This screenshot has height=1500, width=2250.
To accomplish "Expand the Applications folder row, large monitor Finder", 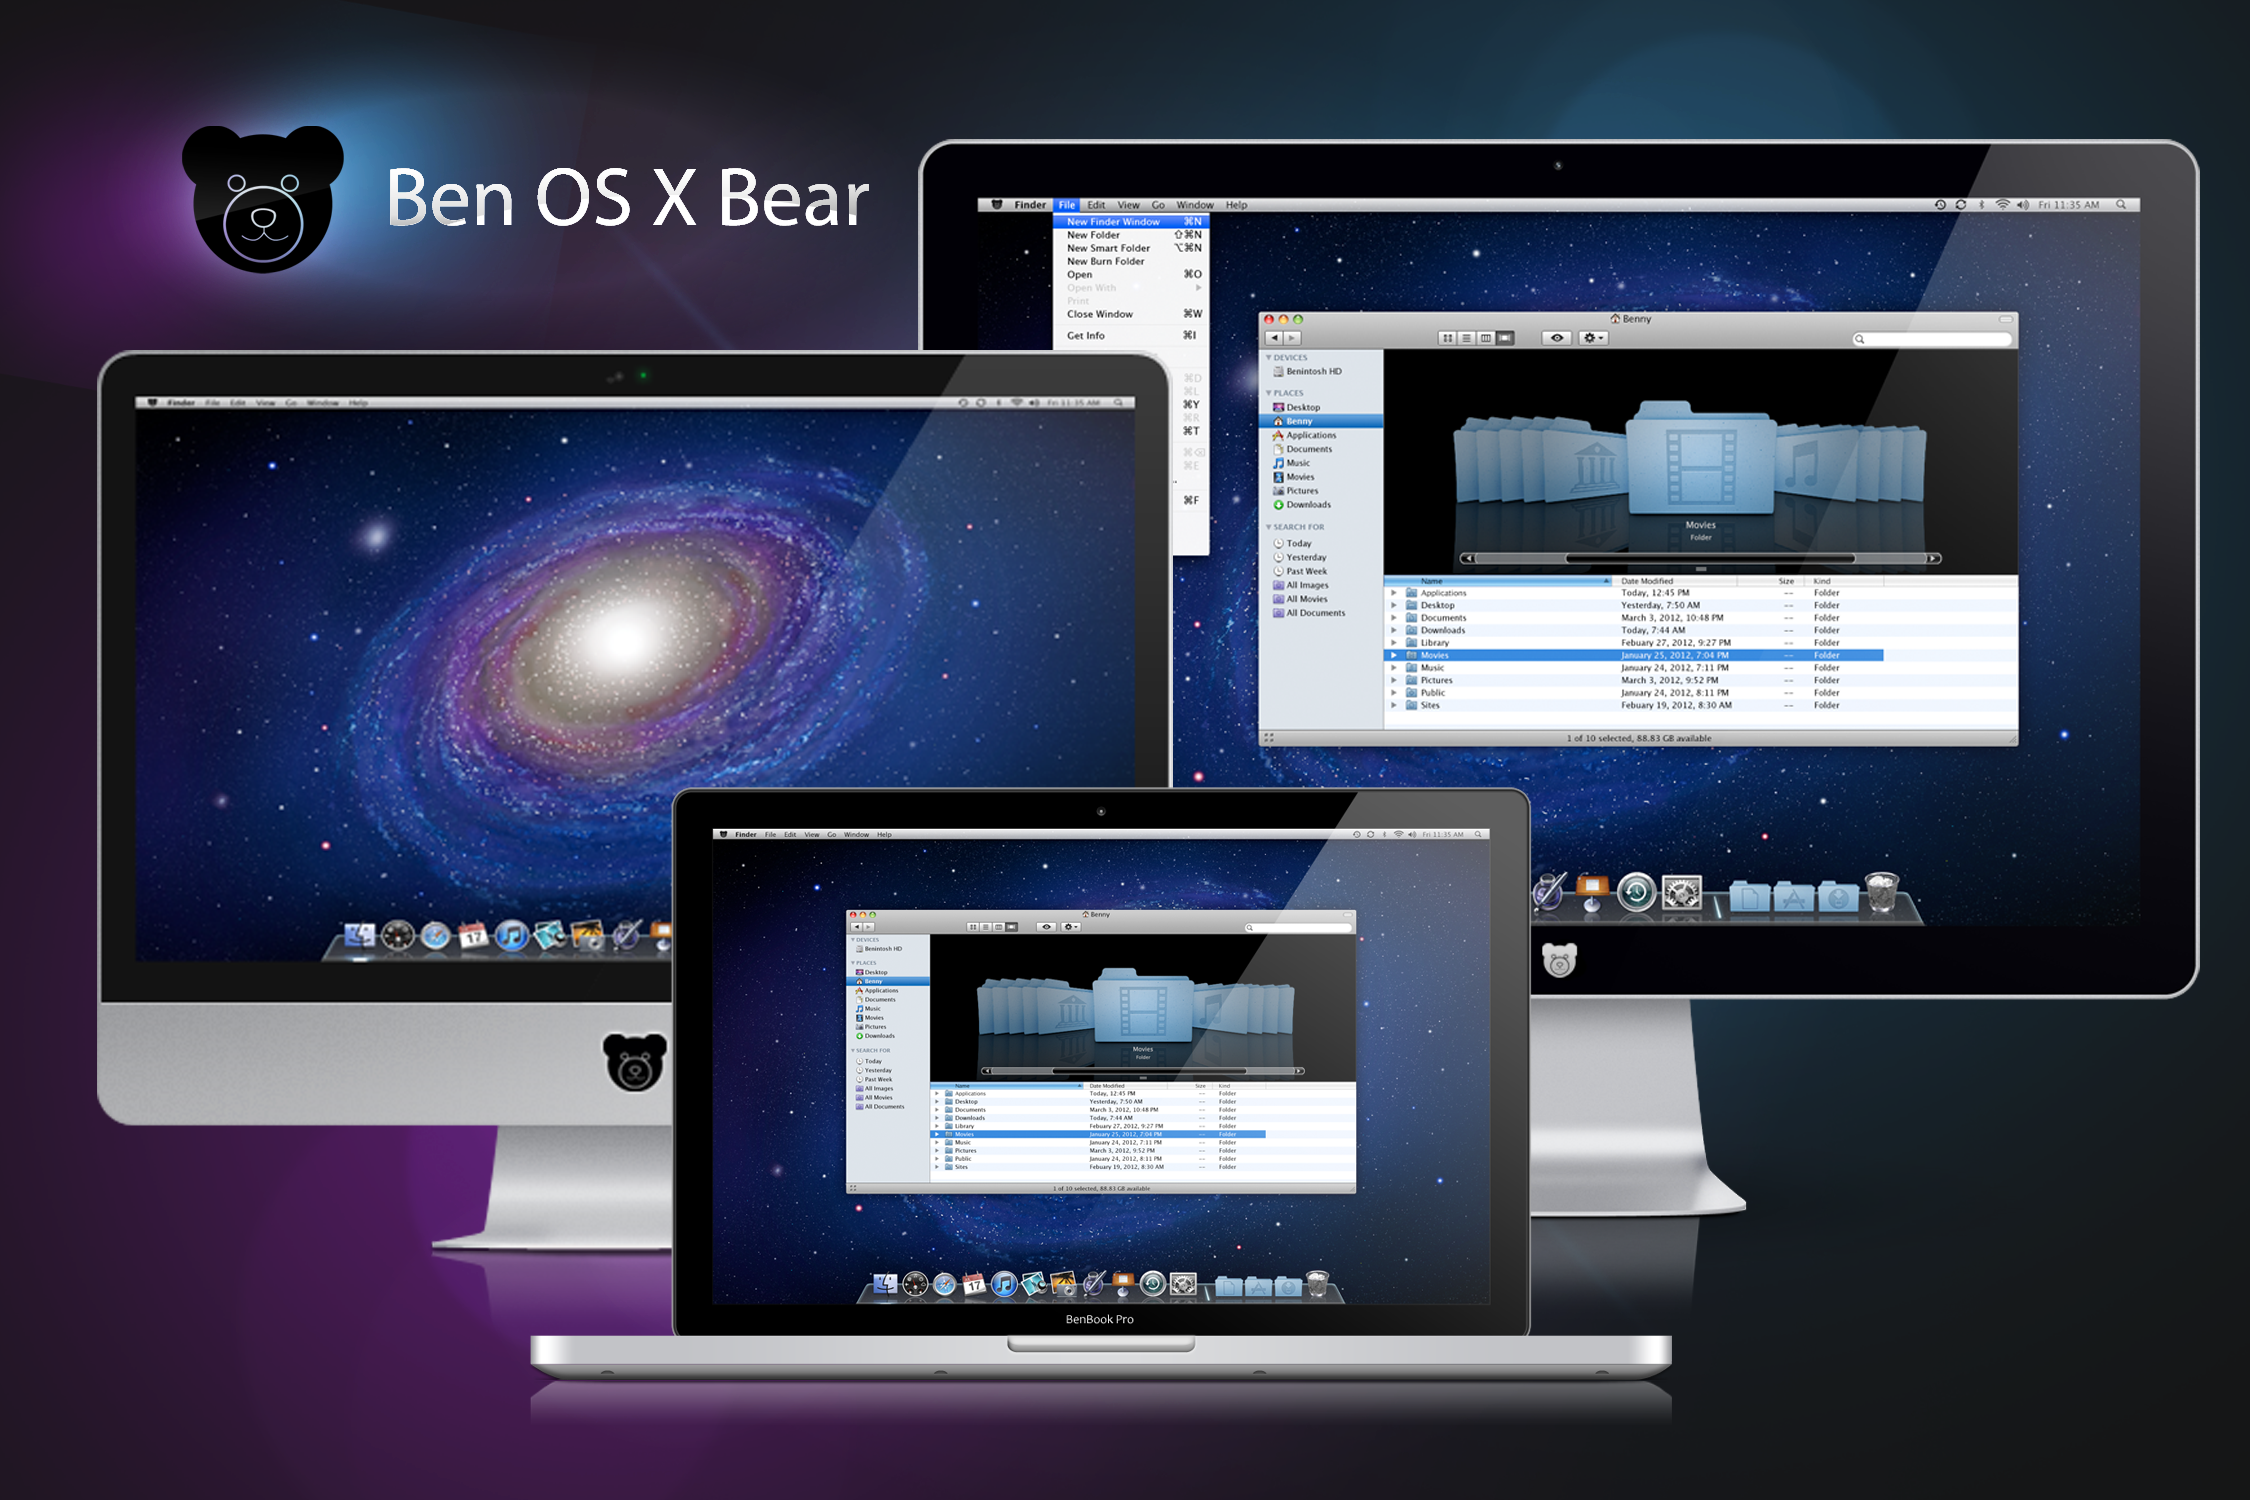I will click(x=1394, y=593).
